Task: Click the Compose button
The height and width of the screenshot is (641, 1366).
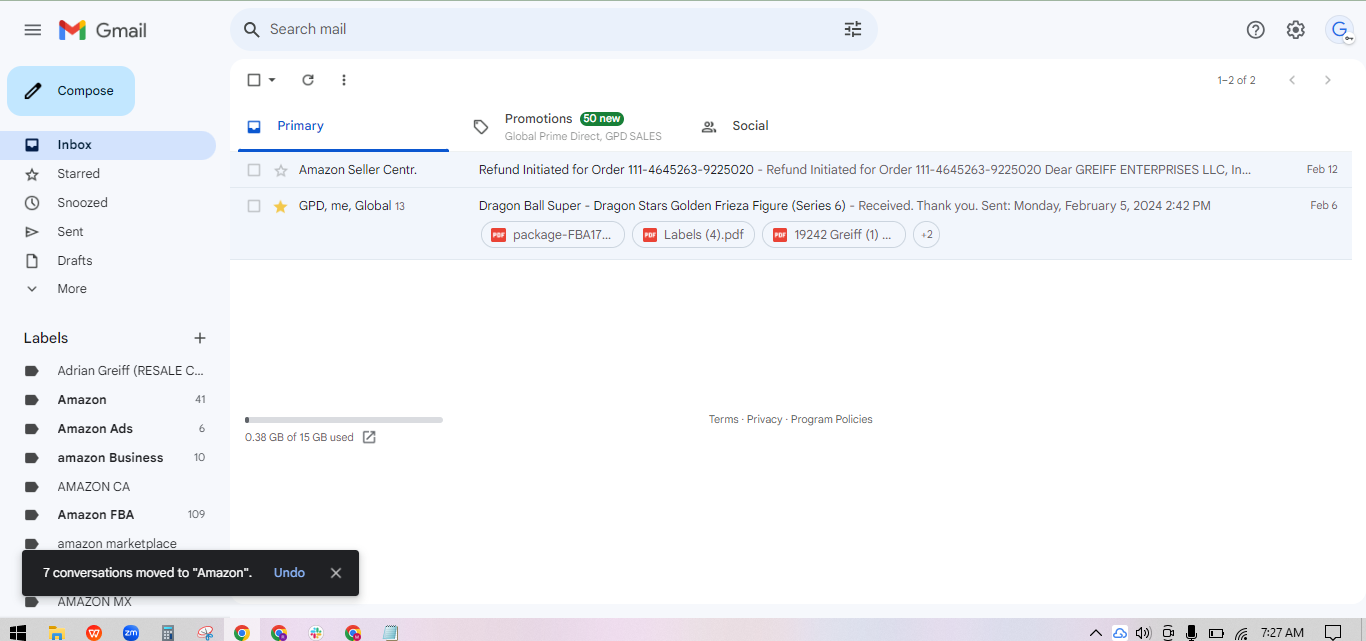Action: [x=71, y=91]
